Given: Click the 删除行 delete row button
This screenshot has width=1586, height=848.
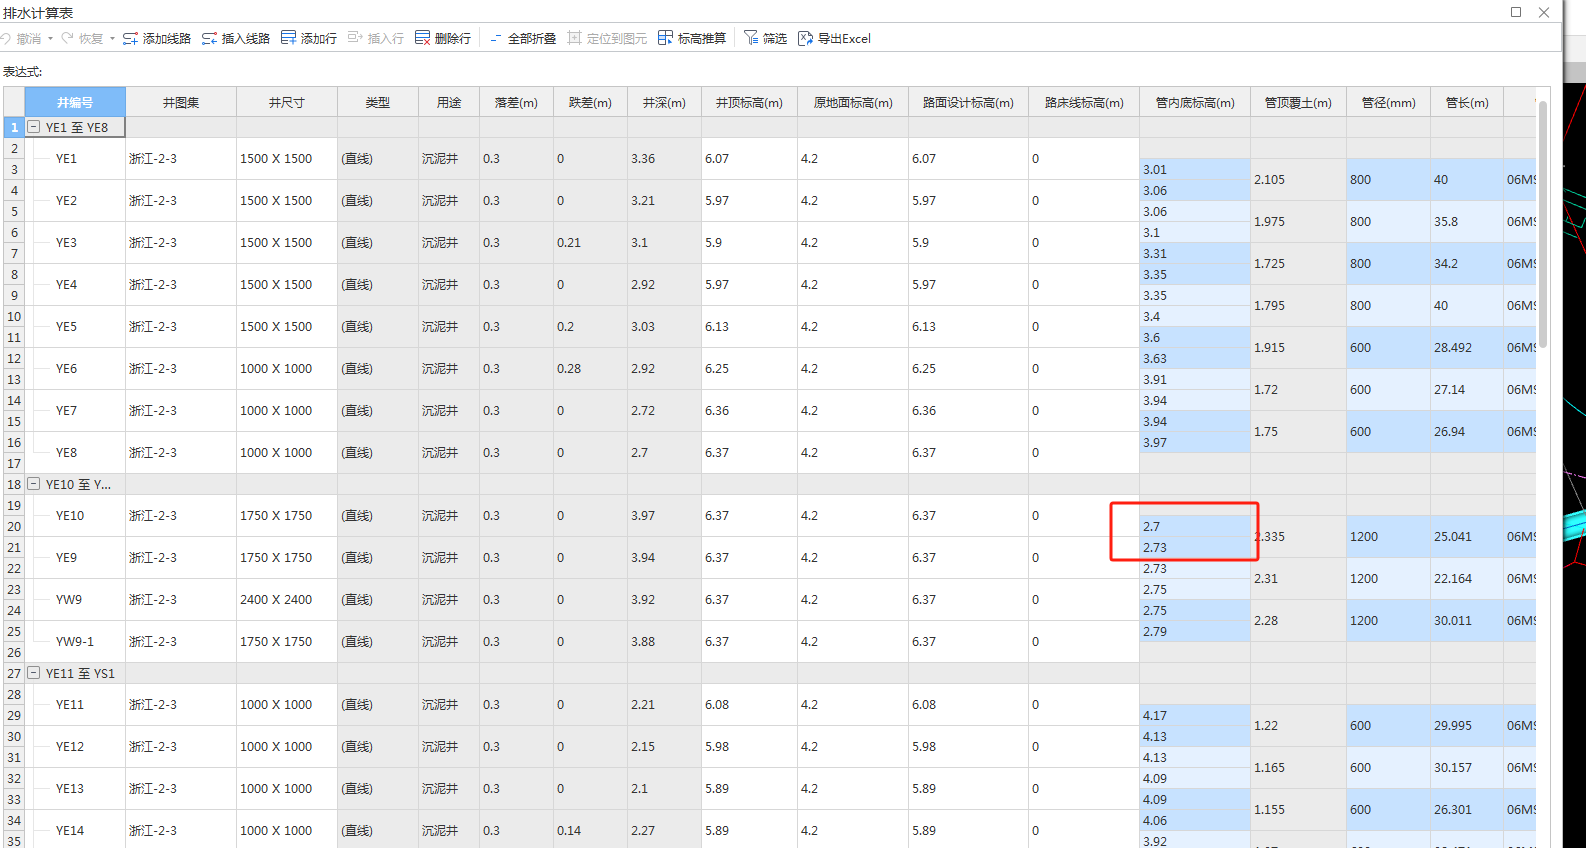Looking at the screenshot, I should [443, 38].
